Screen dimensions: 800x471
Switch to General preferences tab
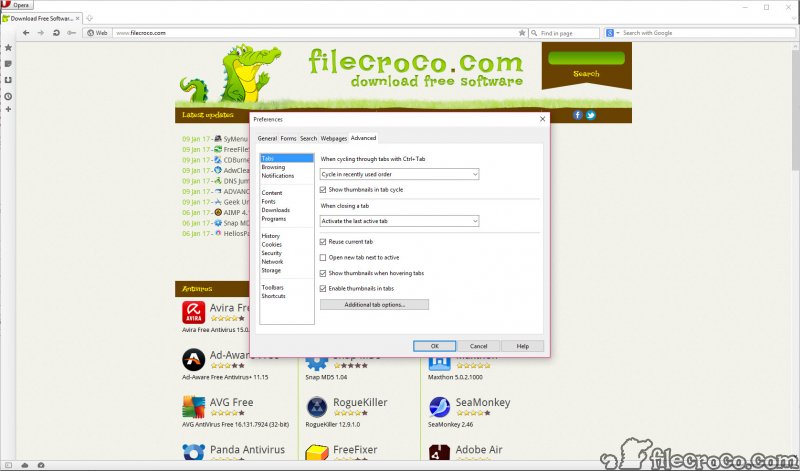(267, 138)
